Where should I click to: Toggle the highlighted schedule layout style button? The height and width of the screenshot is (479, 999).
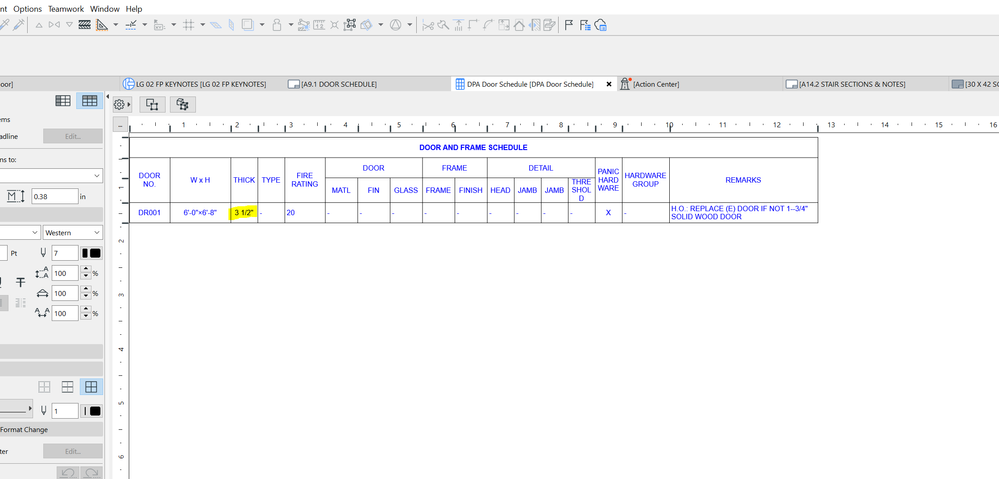point(89,101)
